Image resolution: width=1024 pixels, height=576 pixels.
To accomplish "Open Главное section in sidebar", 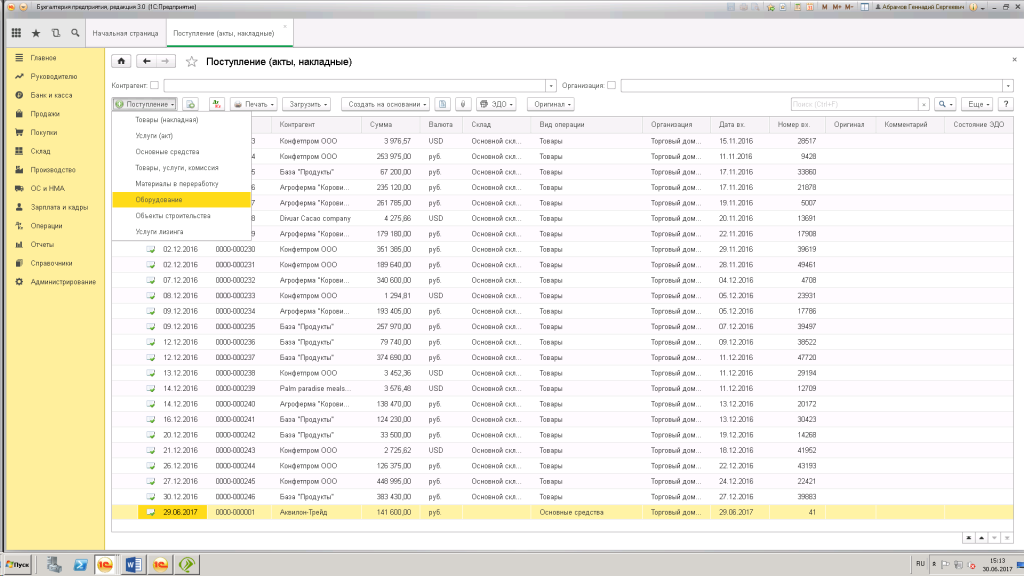I will 43,57.
